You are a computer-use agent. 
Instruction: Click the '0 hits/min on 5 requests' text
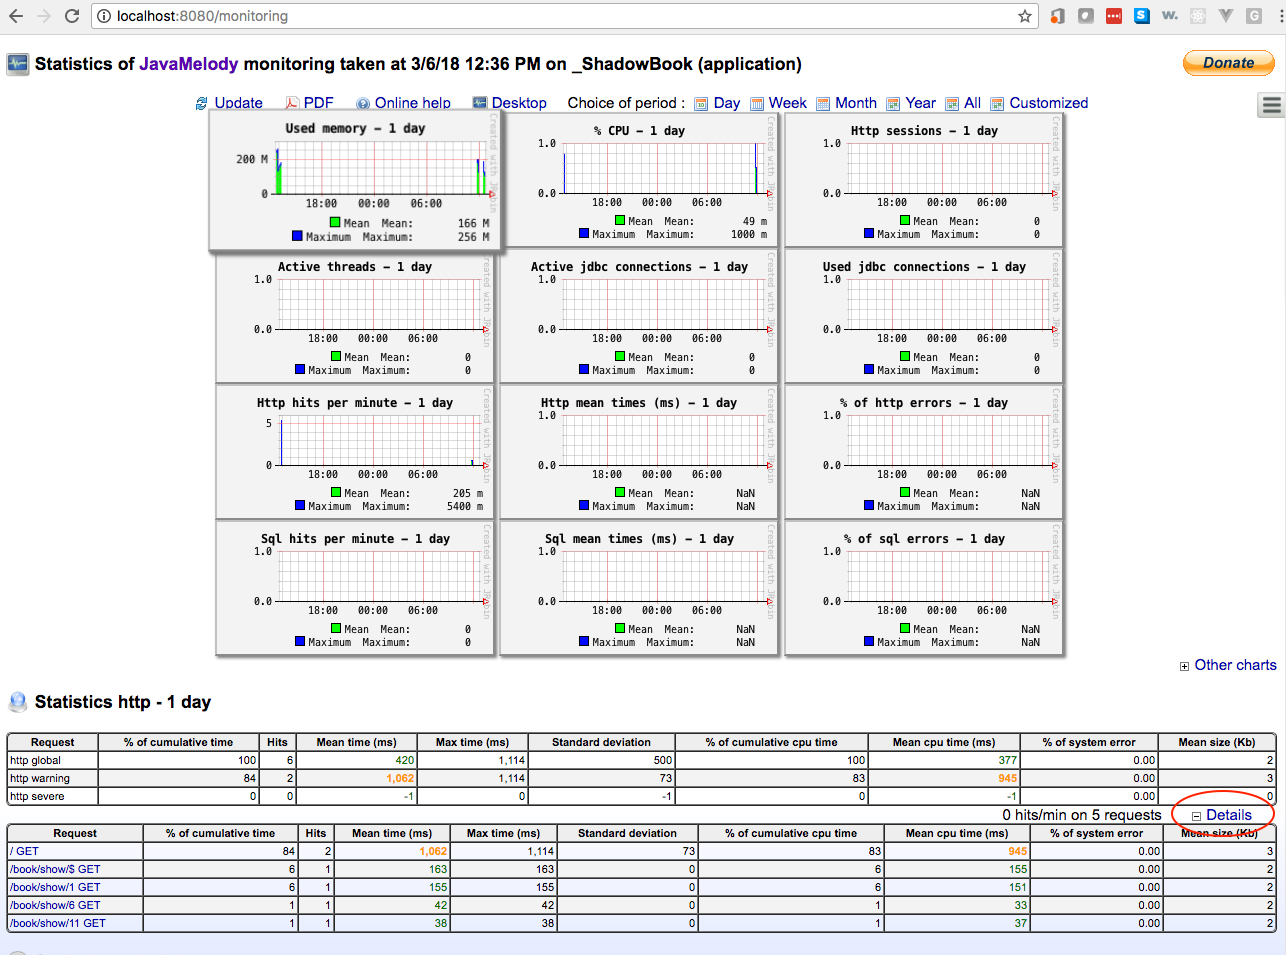1082,815
